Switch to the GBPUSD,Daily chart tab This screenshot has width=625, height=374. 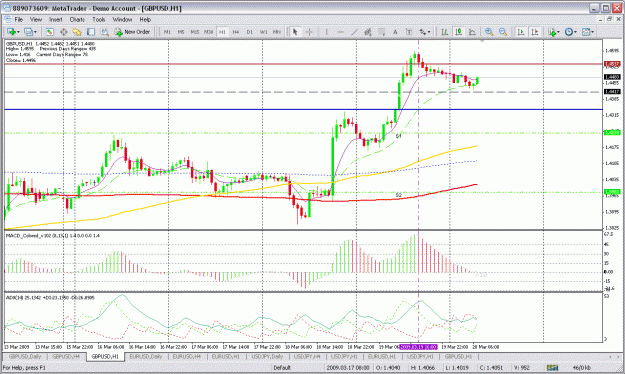tap(25, 356)
